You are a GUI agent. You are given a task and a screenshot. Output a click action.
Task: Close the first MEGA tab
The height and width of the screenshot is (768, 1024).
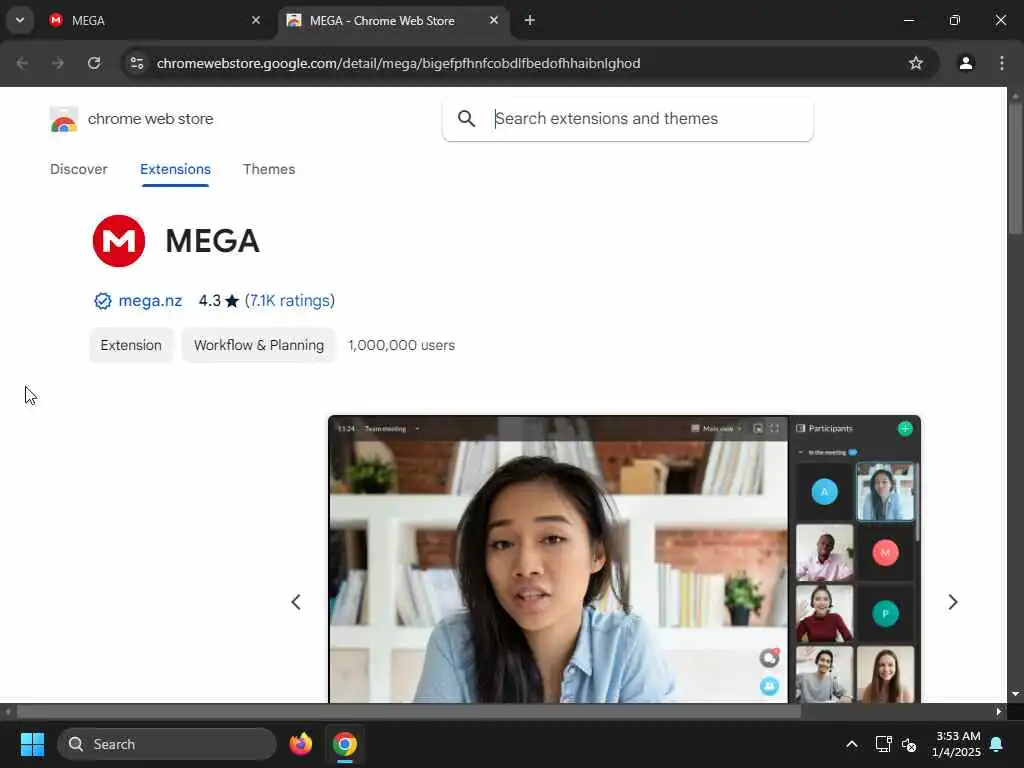[x=256, y=20]
